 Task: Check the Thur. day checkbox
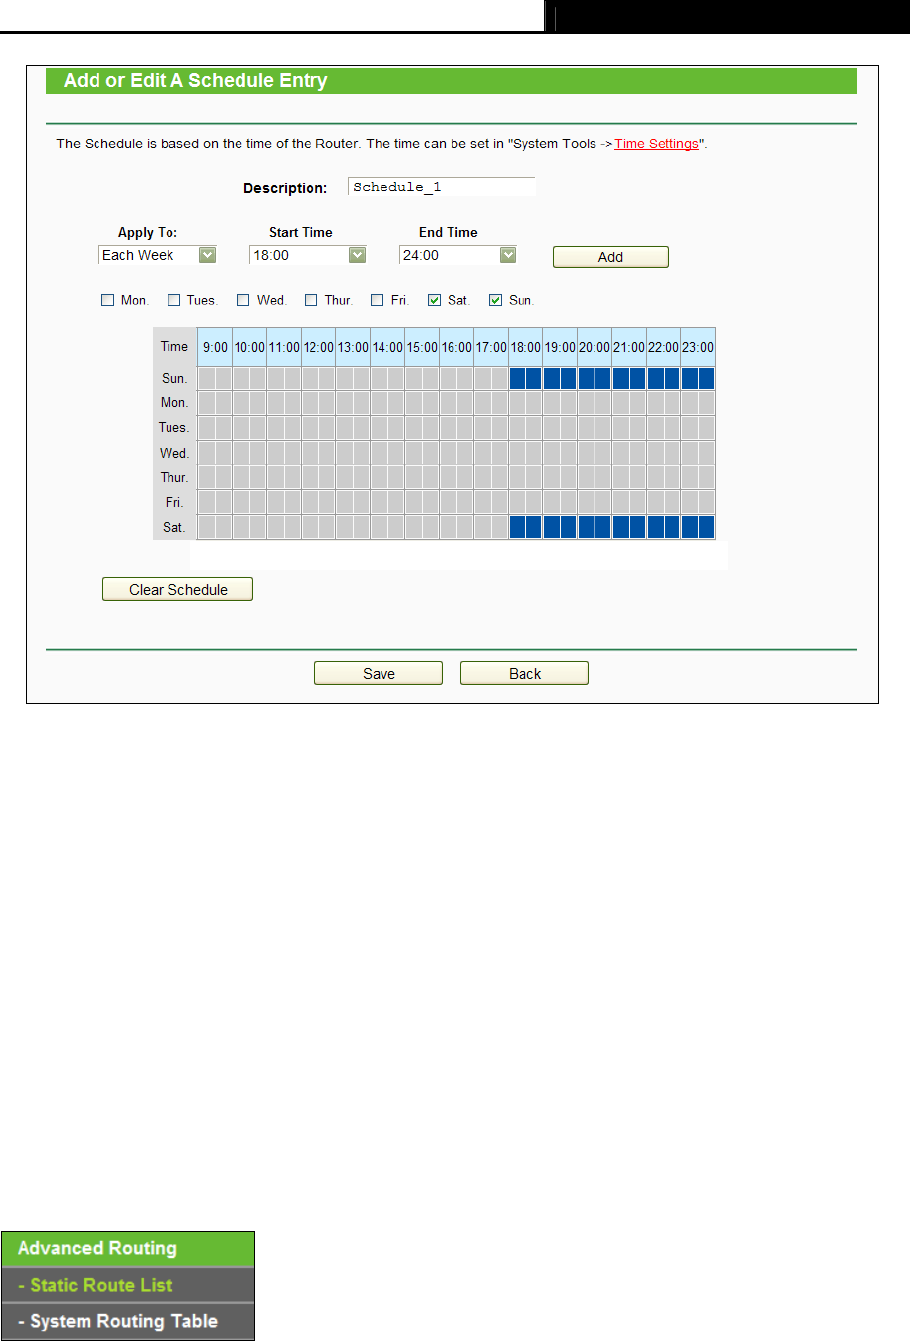(x=311, y=300)
